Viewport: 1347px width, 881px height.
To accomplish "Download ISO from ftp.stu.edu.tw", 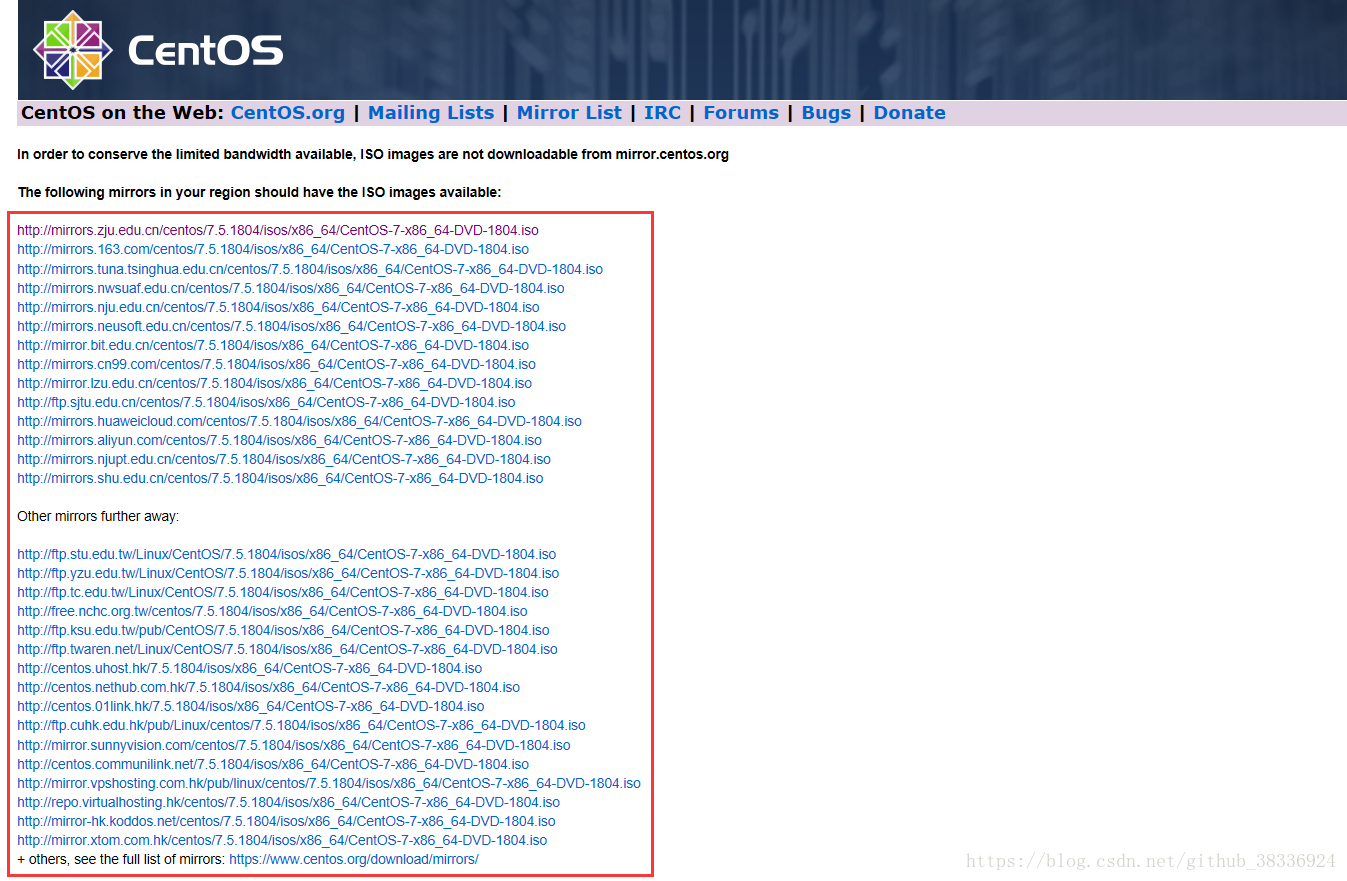I will coord(287,554).
